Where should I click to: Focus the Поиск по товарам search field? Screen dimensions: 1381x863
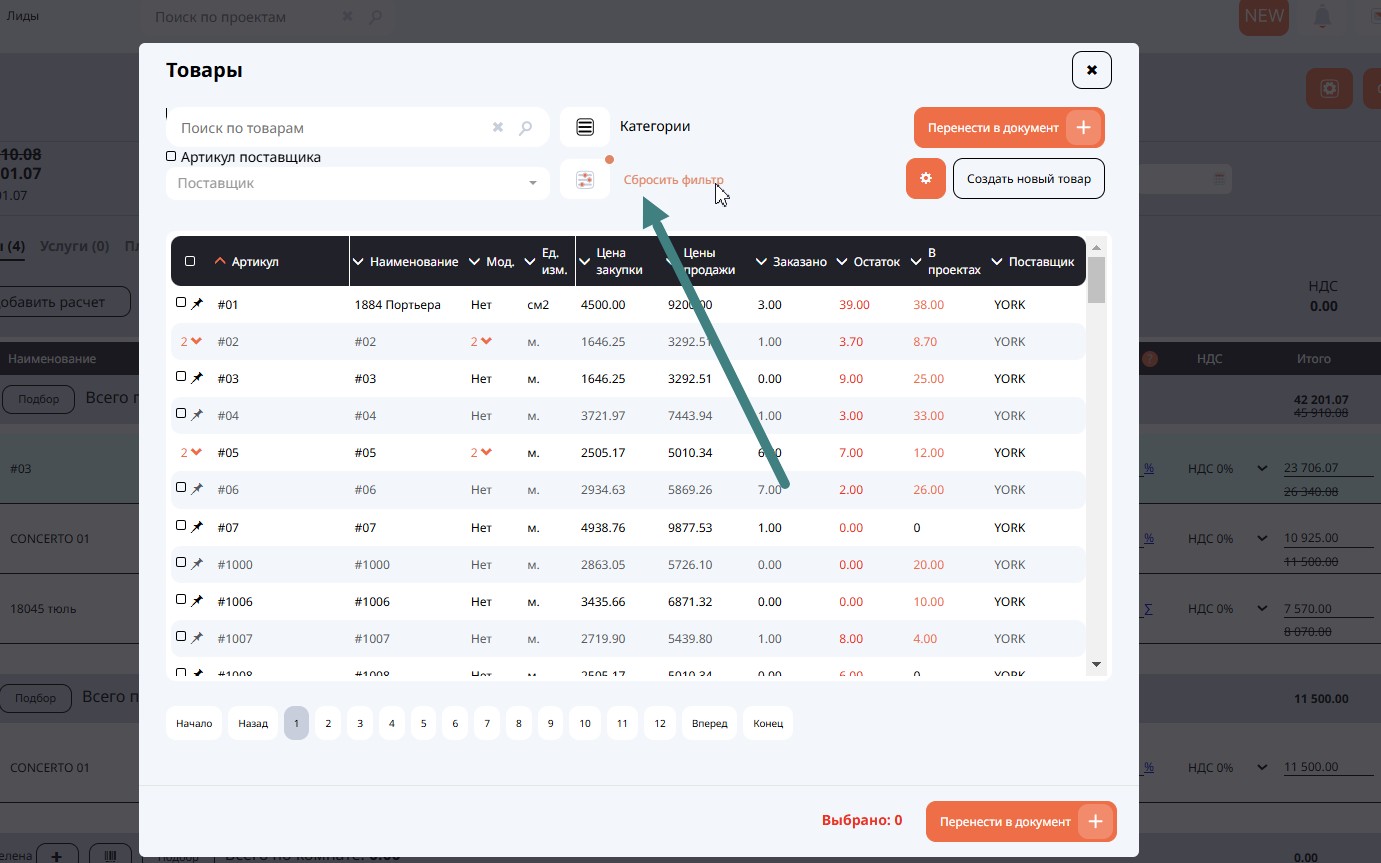click(330, 128)
